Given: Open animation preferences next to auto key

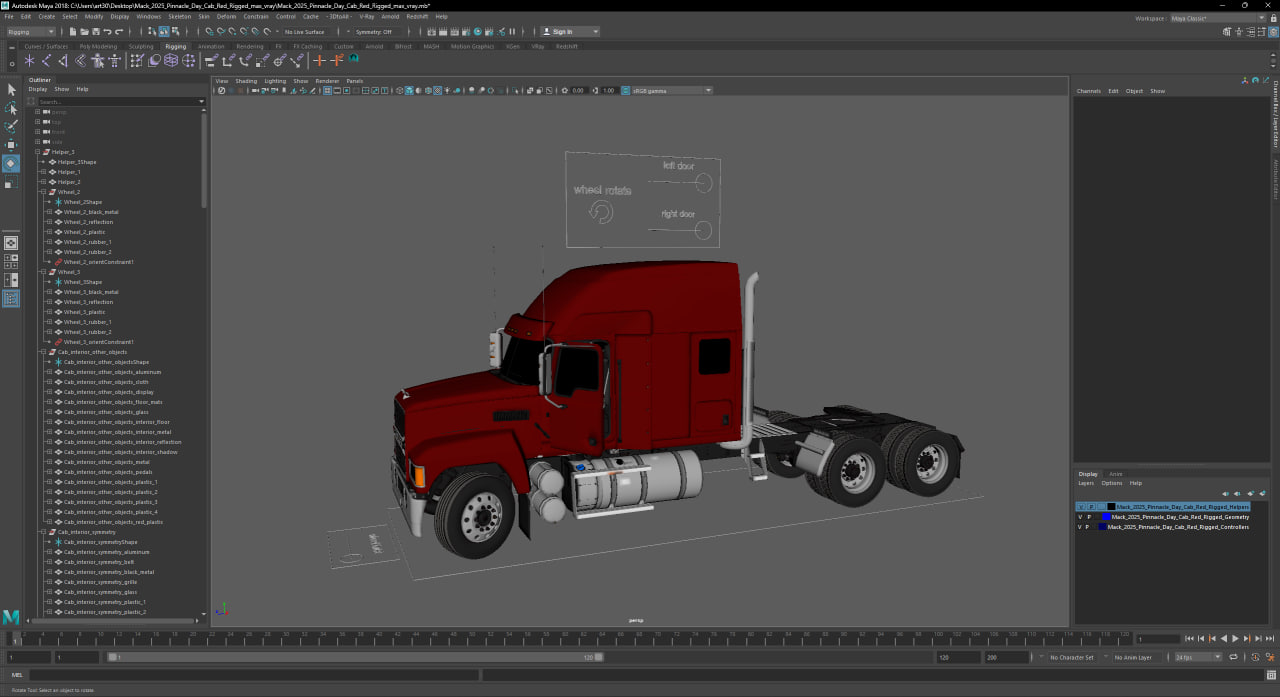Looking at the screenshot, I should (1269, 657).
